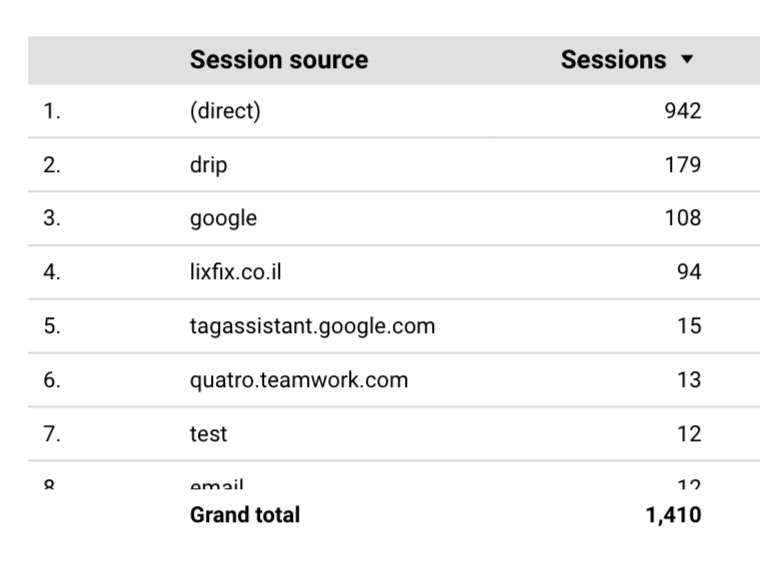The height and width of the screenshot is (578, 760).
Task: Click the 13 sessions value
Action: [689, 380]
